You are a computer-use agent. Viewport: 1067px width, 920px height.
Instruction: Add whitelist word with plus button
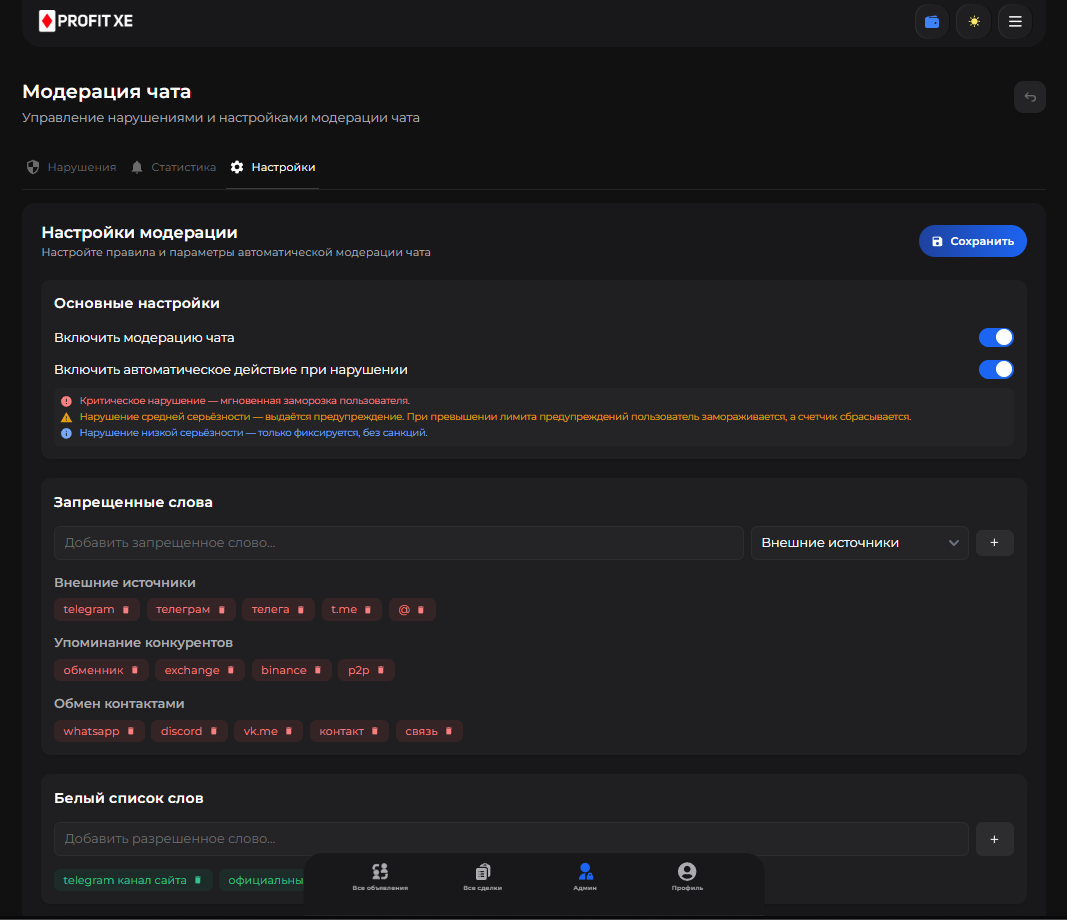pyautogui.click(x=995, y=839)
